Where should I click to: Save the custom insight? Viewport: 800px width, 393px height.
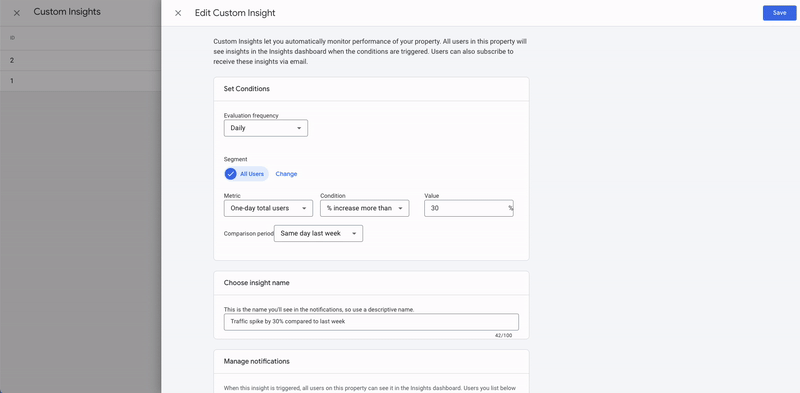(x=779, y=13)
